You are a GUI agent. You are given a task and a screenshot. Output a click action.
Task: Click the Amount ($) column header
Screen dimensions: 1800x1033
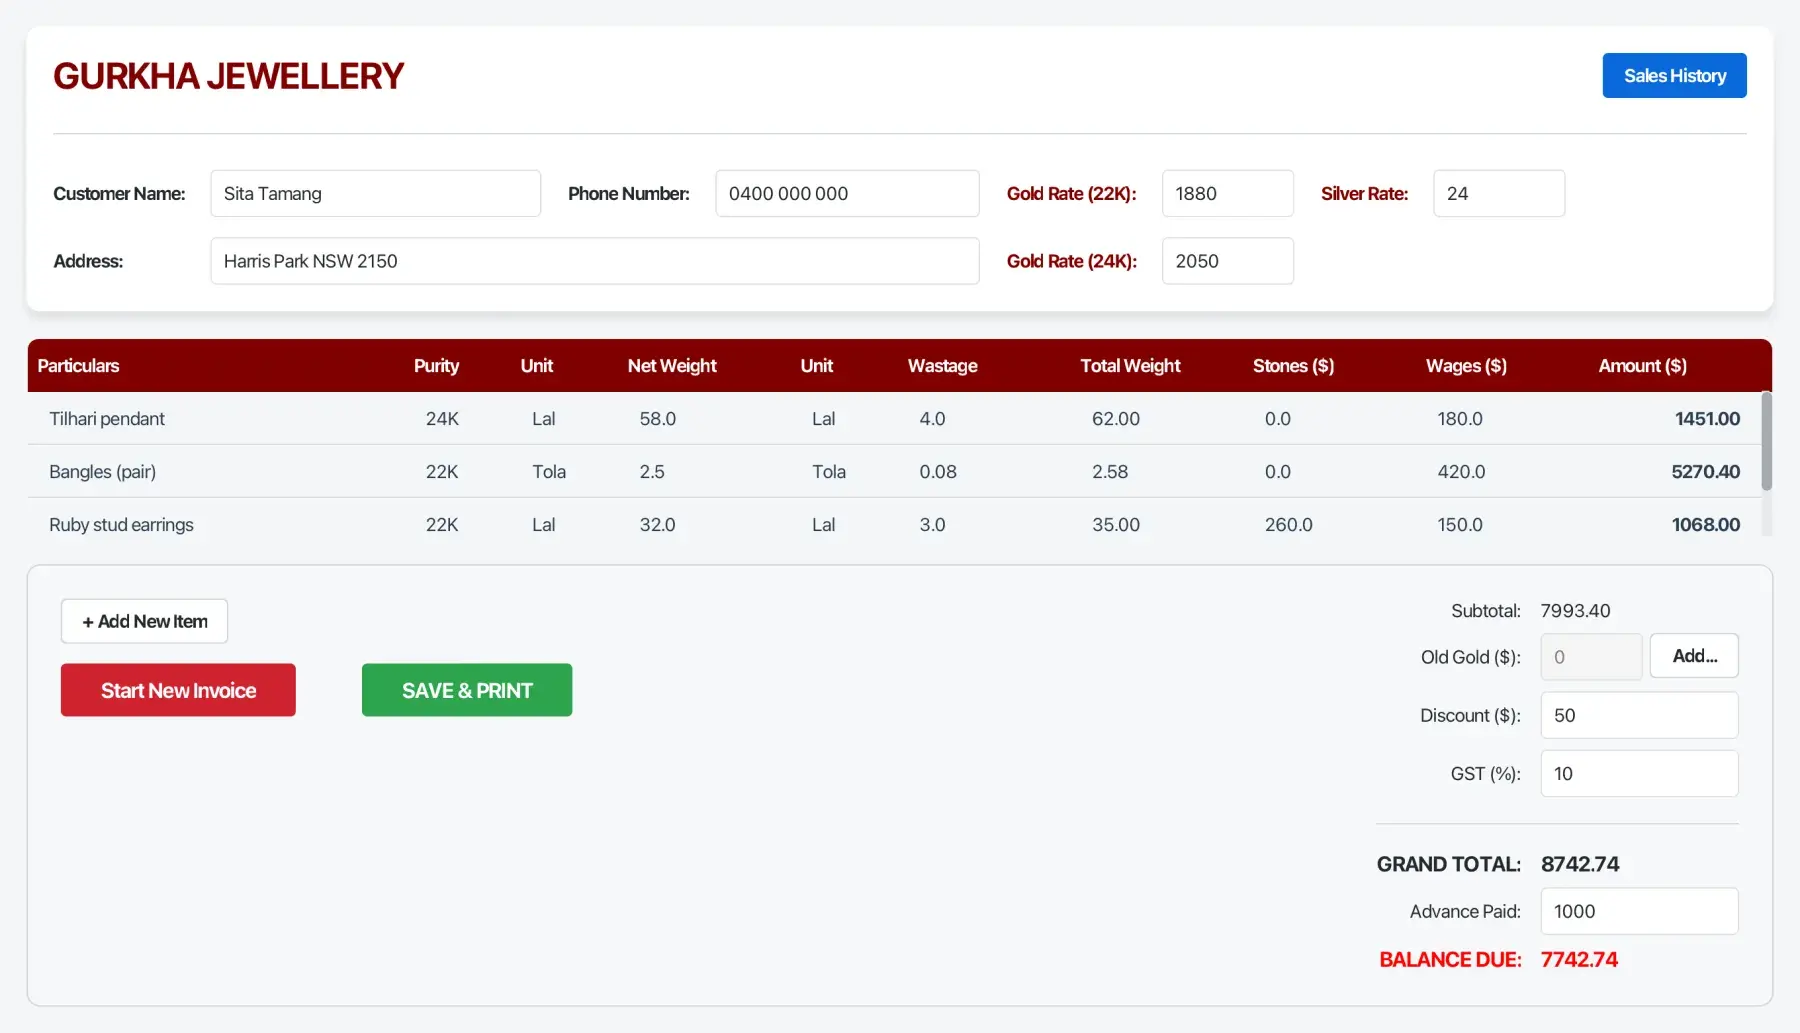click(1642, 366)
